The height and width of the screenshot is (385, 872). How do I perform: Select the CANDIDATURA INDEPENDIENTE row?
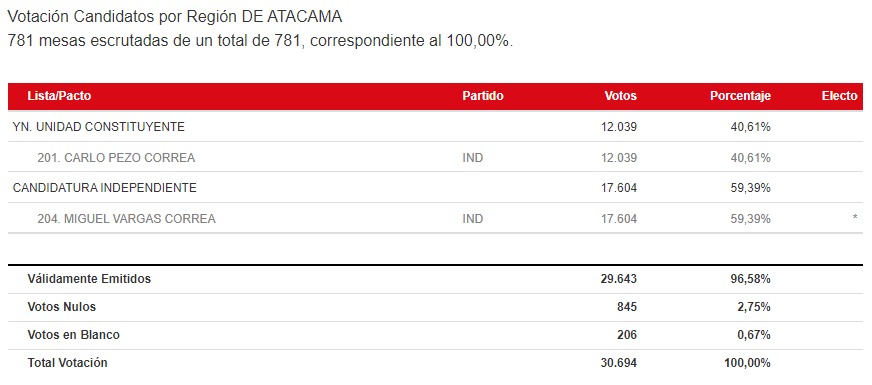tap(435, 188)
